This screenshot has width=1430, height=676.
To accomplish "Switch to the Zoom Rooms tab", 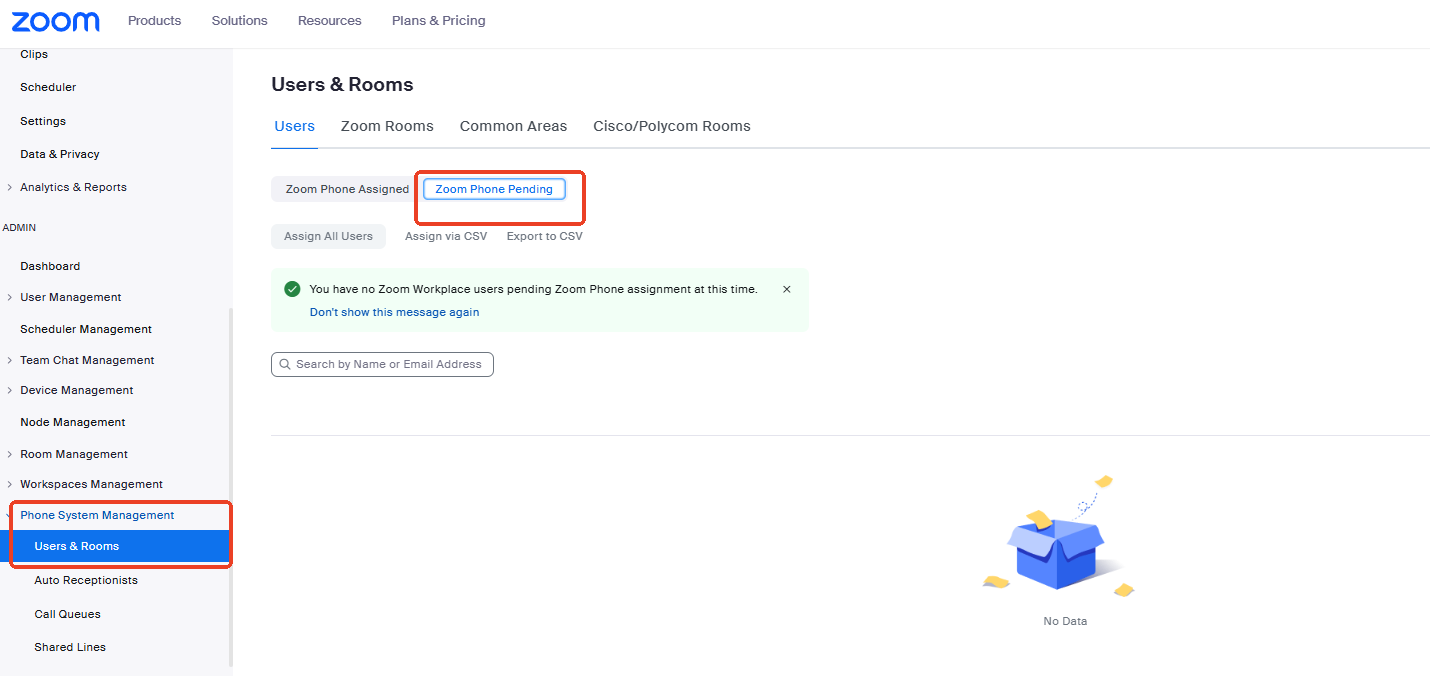I will [387, 126].
